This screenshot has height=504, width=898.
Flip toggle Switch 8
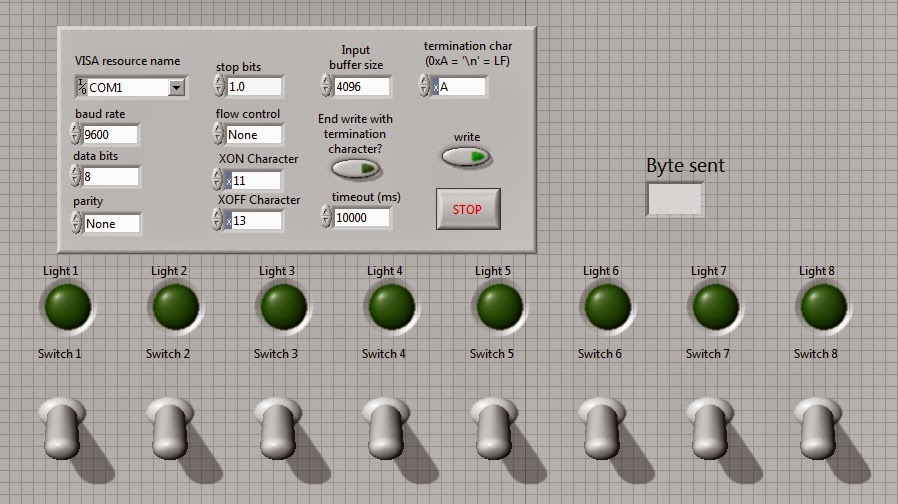[818, 428]
